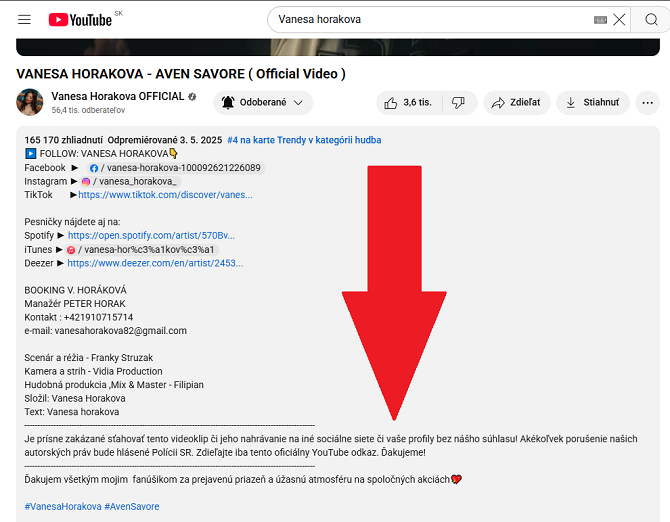The height and width of the screenshot is (522, 670).
Task: Open iTunes vanesa-hor link chip
Action: [x=142, y=249]
